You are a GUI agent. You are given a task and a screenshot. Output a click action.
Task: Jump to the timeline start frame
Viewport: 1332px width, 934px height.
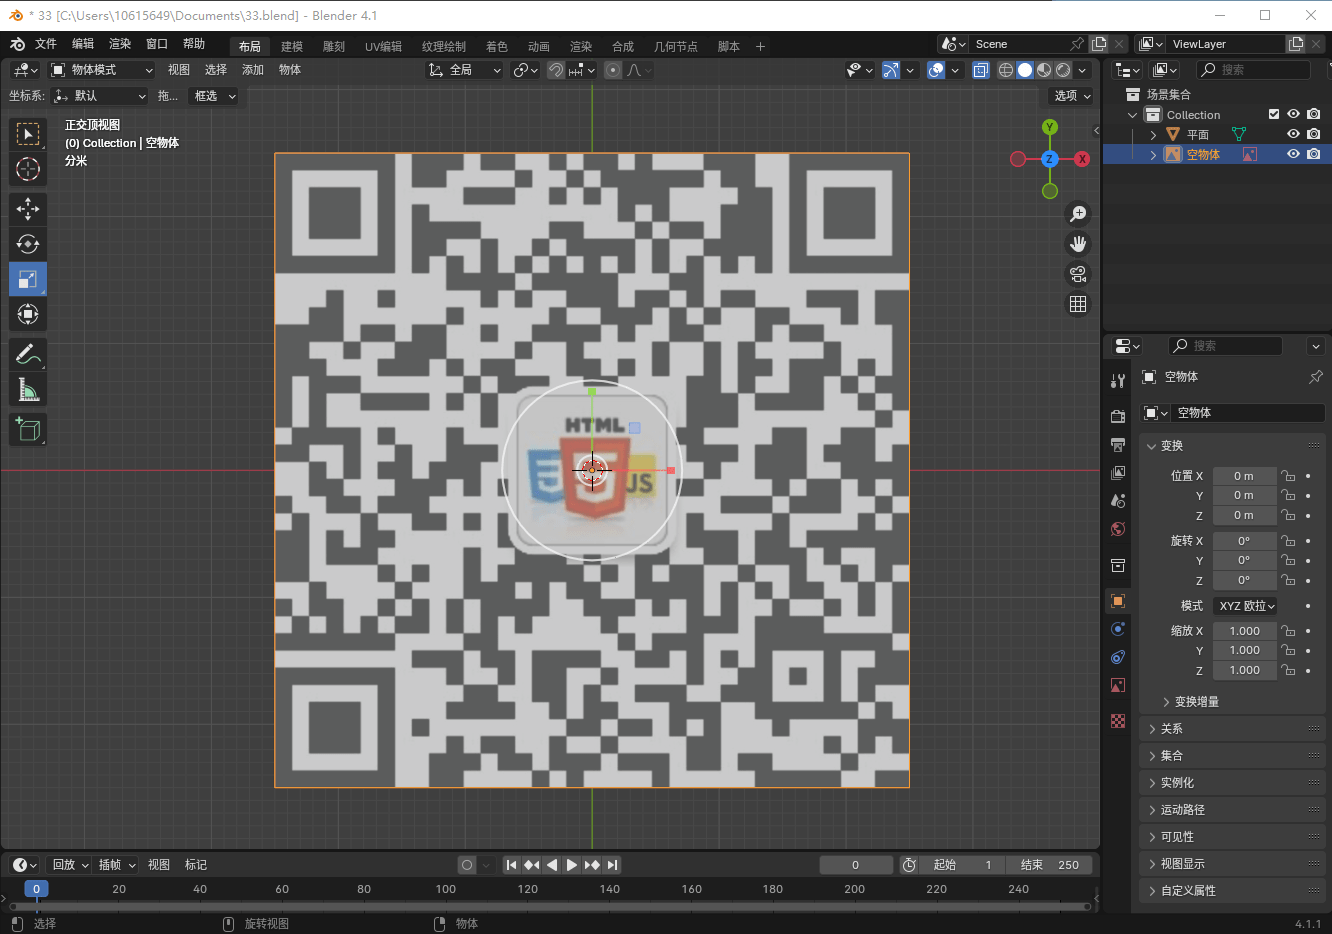click(511, 865)
